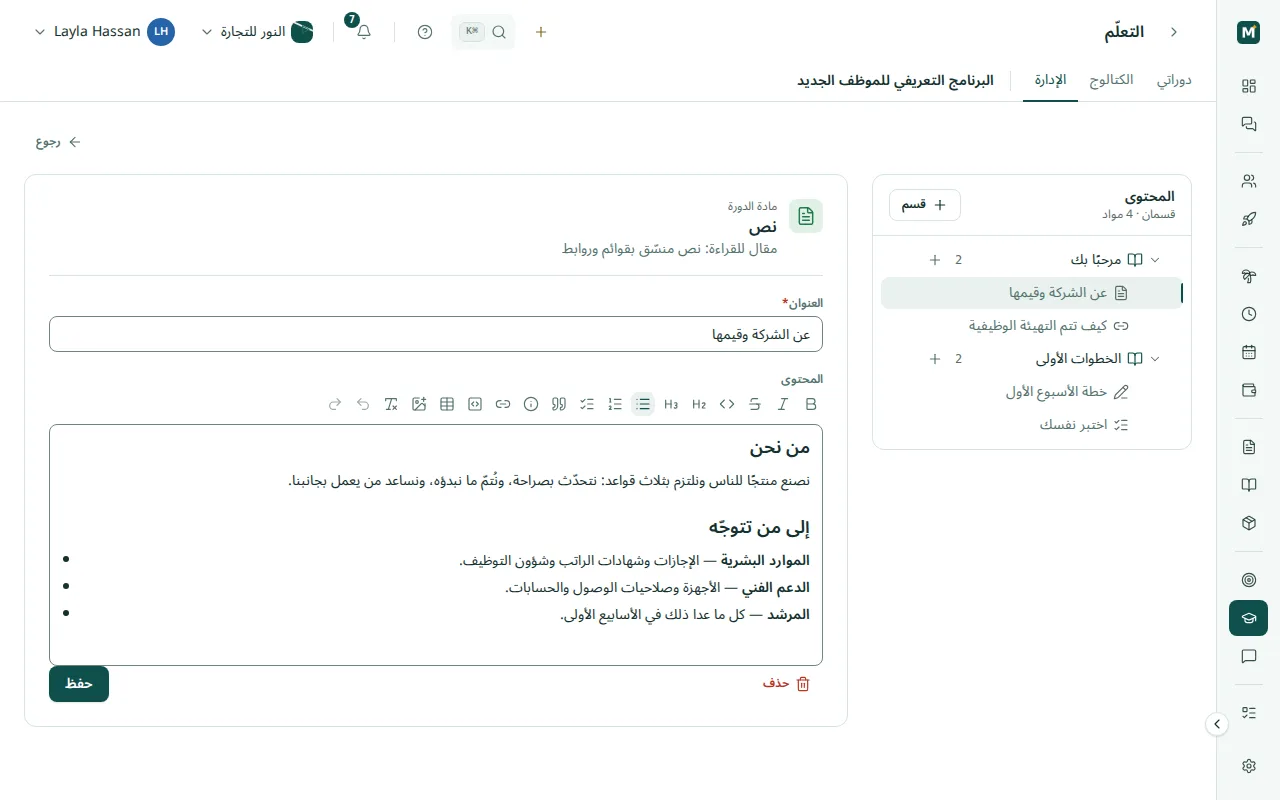Open the target goals icon in sidebar
Screen dimensions: 1280x800
pyautogui.click(x=1248, y=580)
